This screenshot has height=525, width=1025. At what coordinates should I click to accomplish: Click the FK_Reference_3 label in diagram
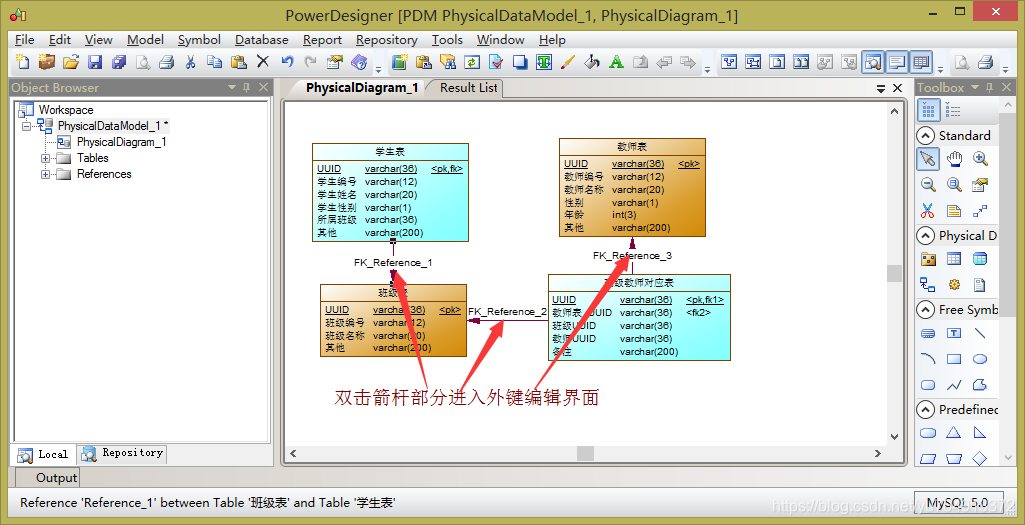tap(632, 256)
